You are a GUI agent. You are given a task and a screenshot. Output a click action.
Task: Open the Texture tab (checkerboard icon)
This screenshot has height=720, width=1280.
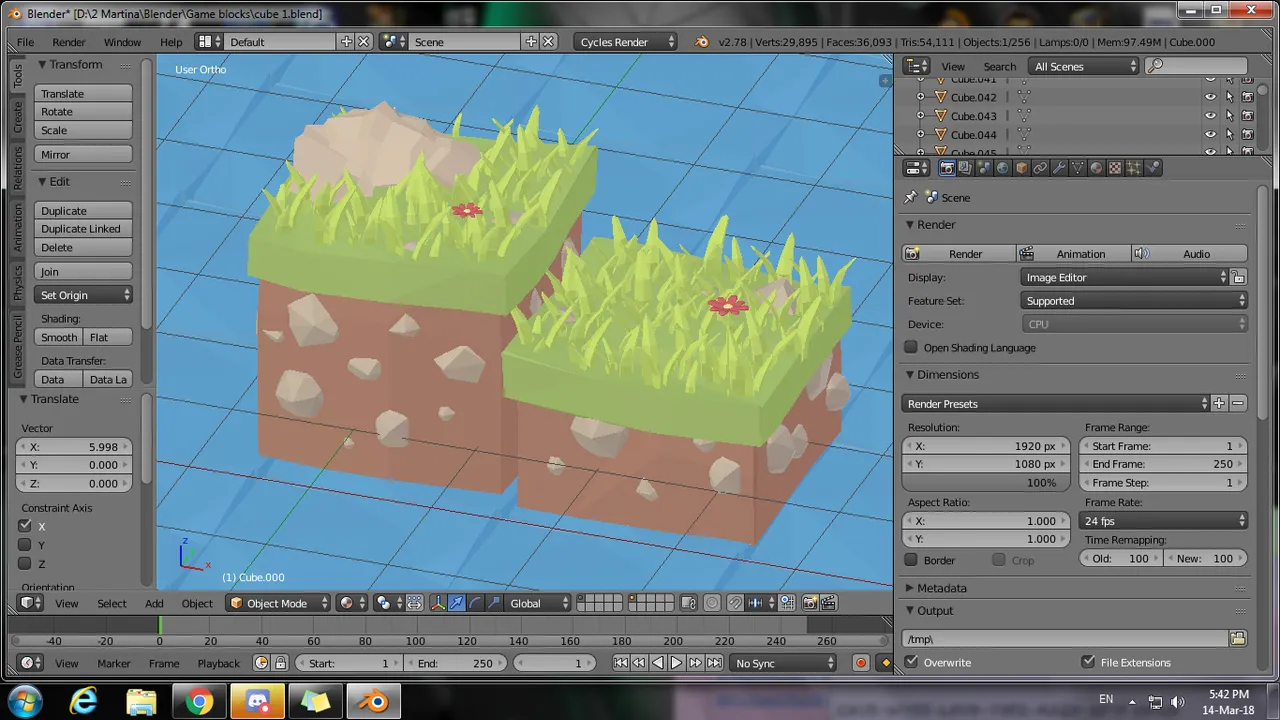1115,168
